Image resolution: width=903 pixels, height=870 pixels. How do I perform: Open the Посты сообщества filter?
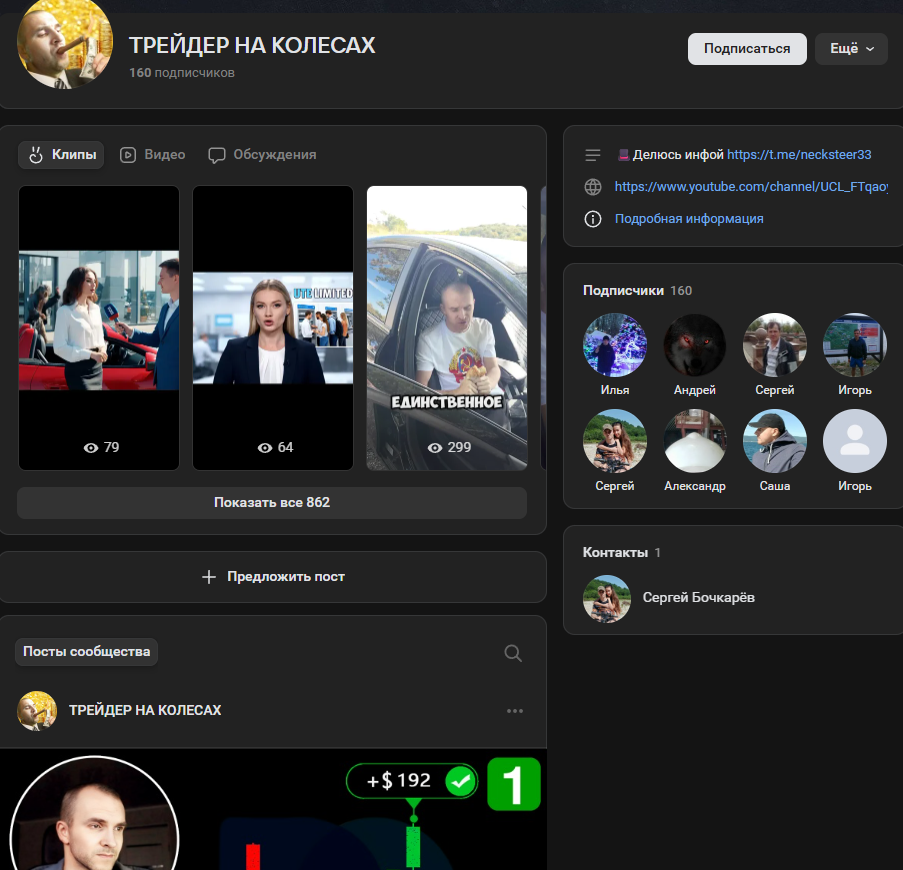coord(87,652)
